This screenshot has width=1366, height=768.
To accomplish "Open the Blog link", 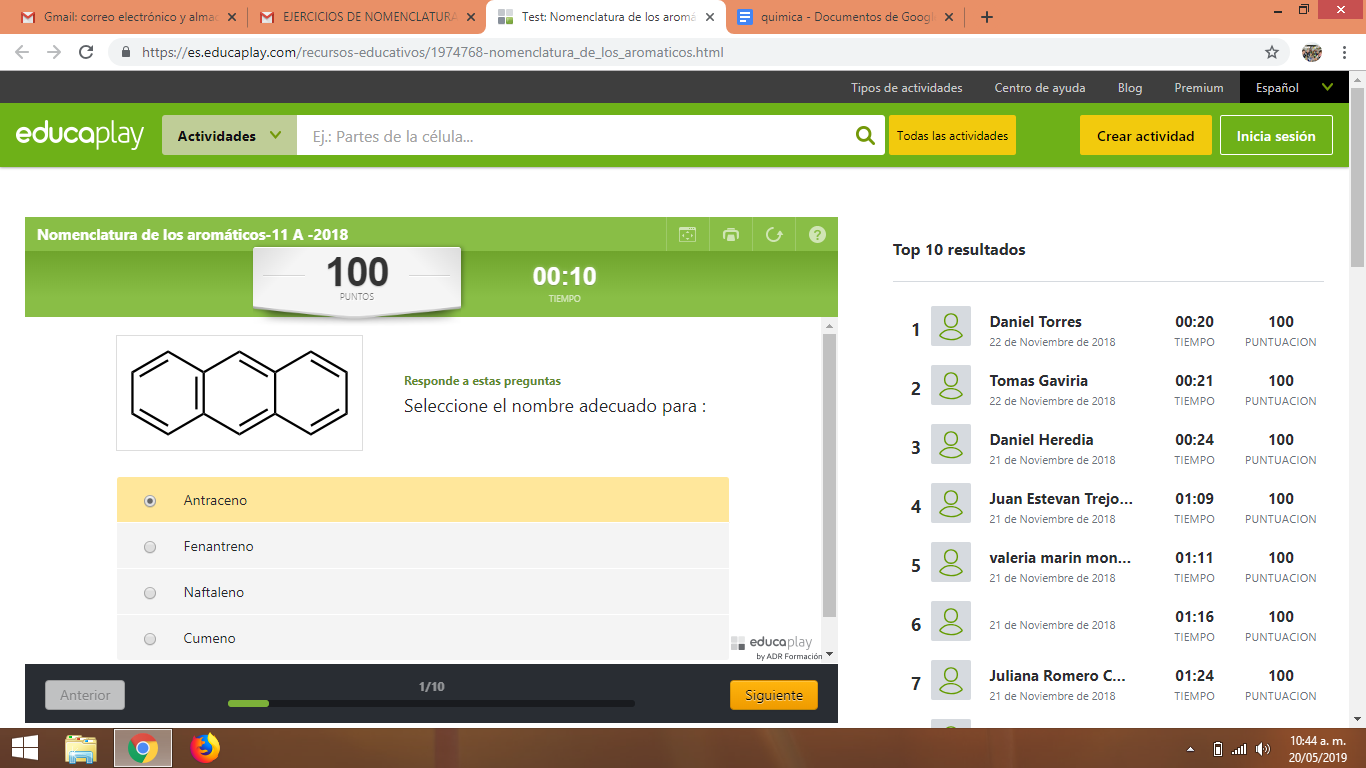I will 1130,88.
